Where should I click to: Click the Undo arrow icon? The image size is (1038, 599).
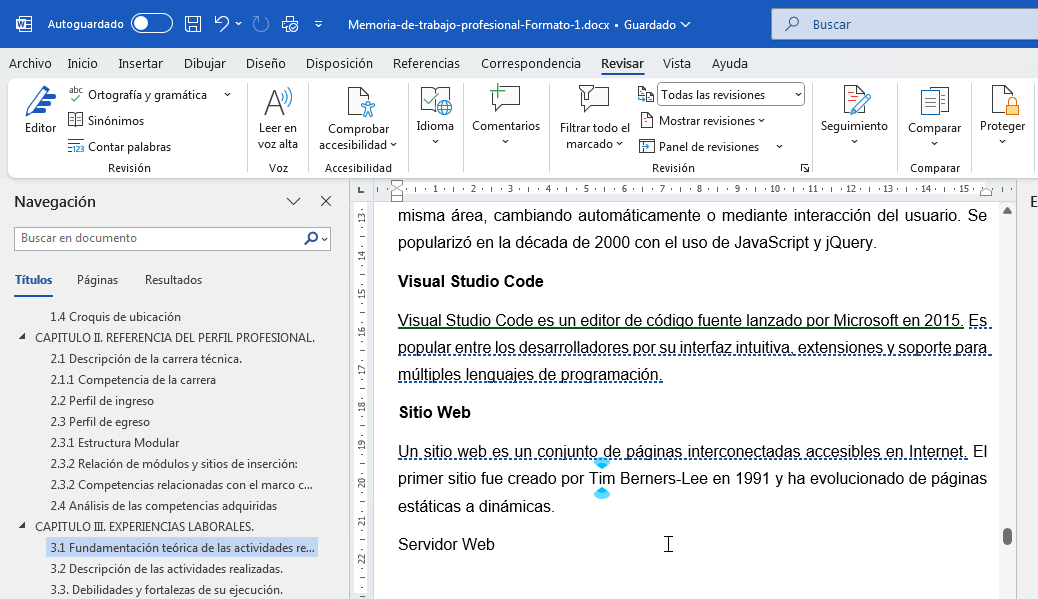pyautogui.click(x=222, y=24)
